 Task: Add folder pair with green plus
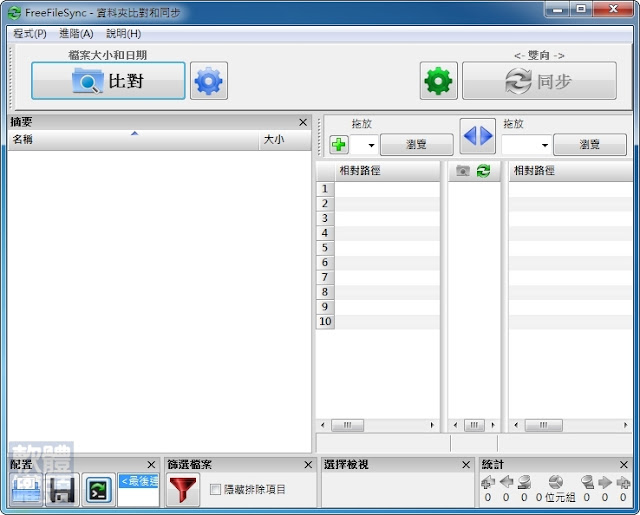point(339,144)
